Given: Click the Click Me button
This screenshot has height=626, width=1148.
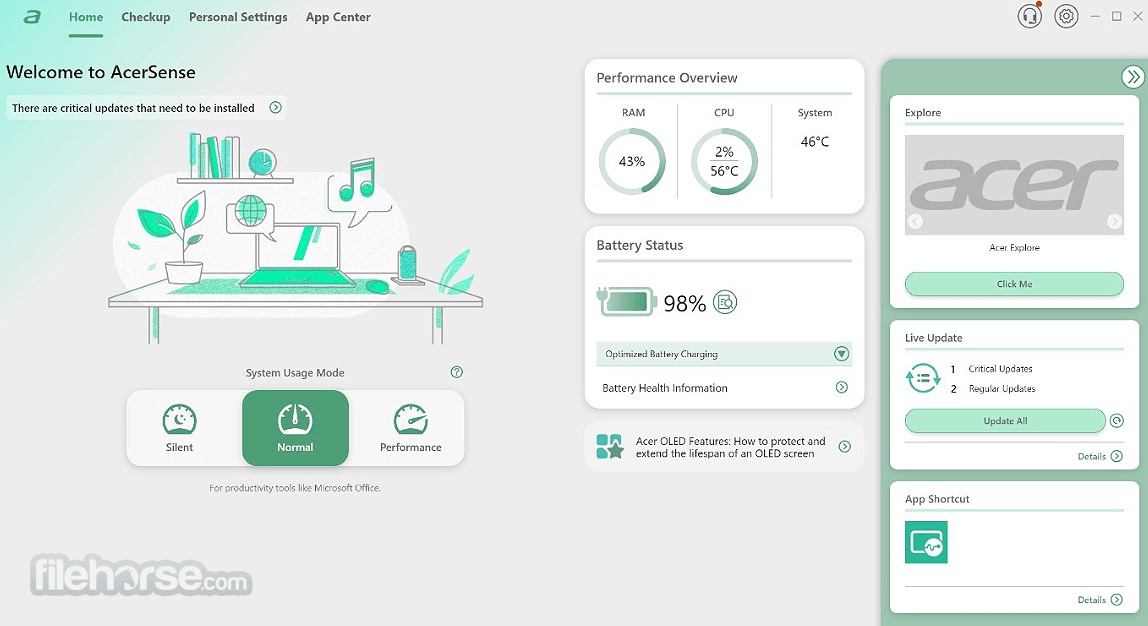Looking at the screenshot, I should coord(1014,284).
